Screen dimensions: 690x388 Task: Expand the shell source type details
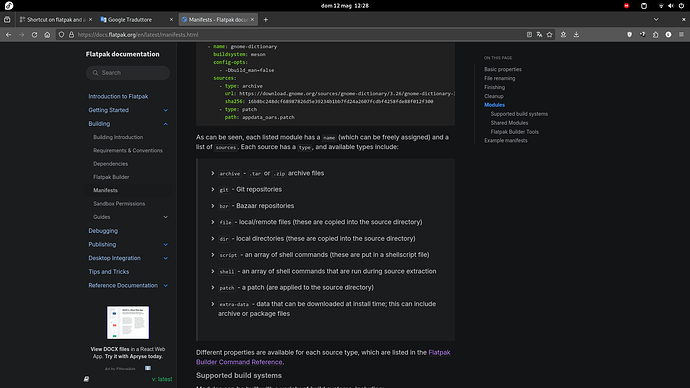tap(213, 271)
